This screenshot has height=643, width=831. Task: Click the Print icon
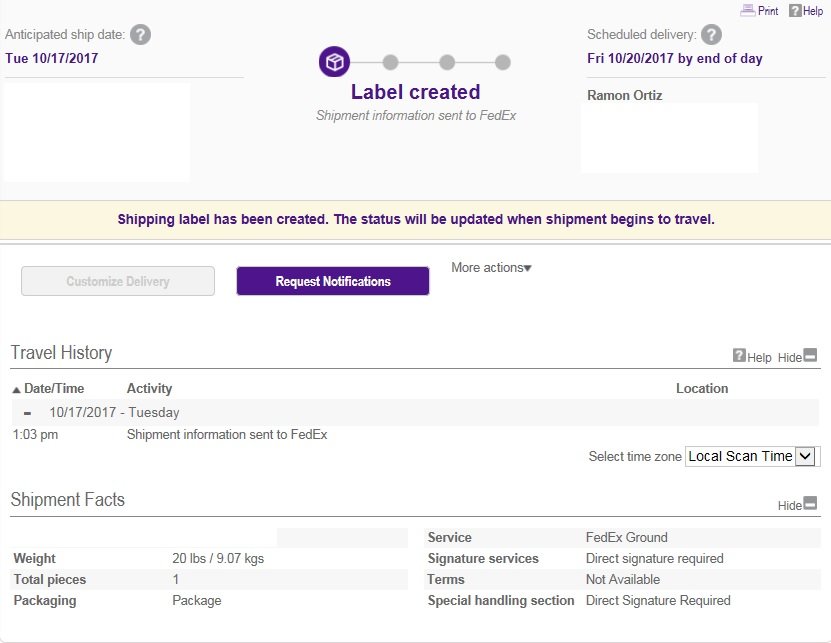[x=747, y=10]
